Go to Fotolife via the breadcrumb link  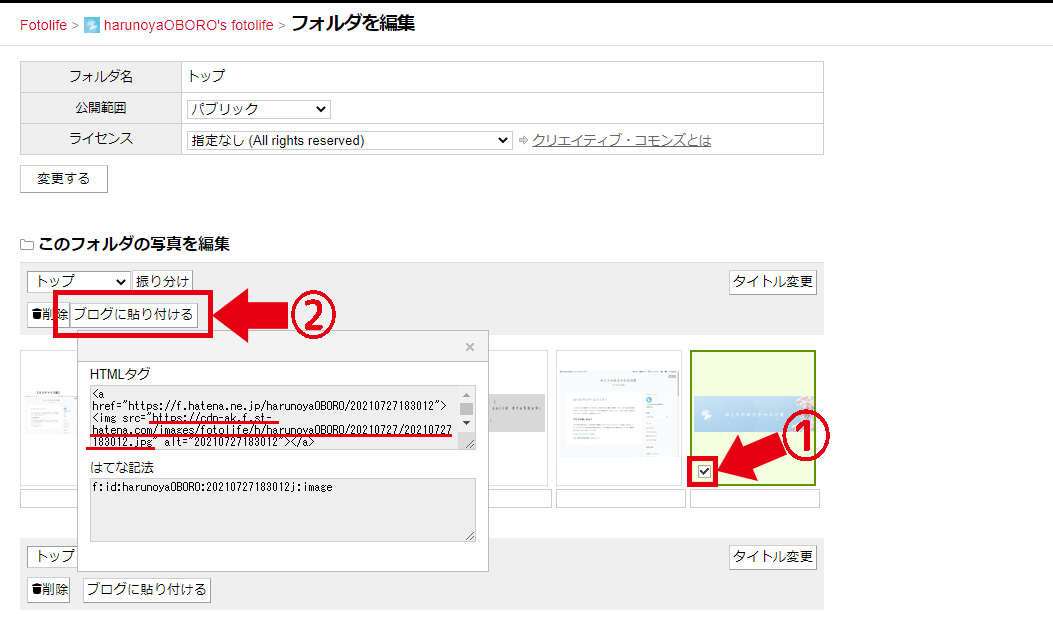[x=42, y=23]
